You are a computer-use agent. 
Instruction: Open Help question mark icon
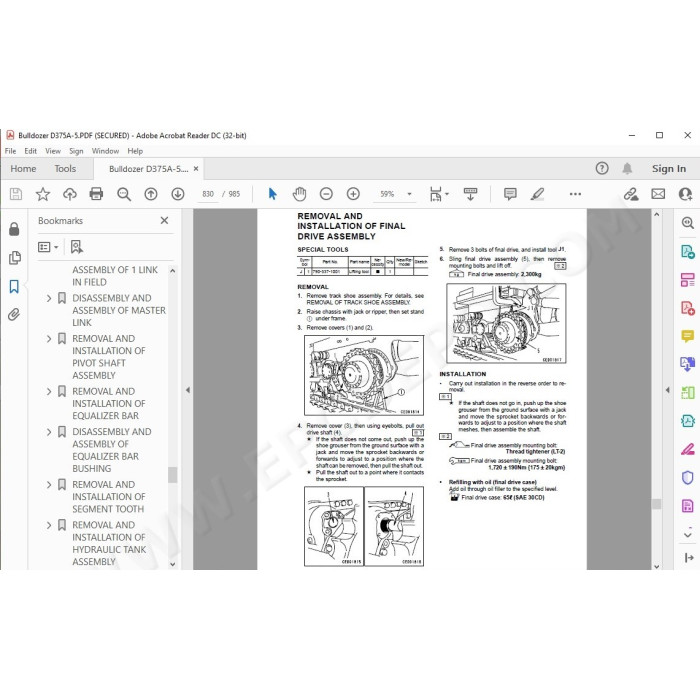point(602,168)
